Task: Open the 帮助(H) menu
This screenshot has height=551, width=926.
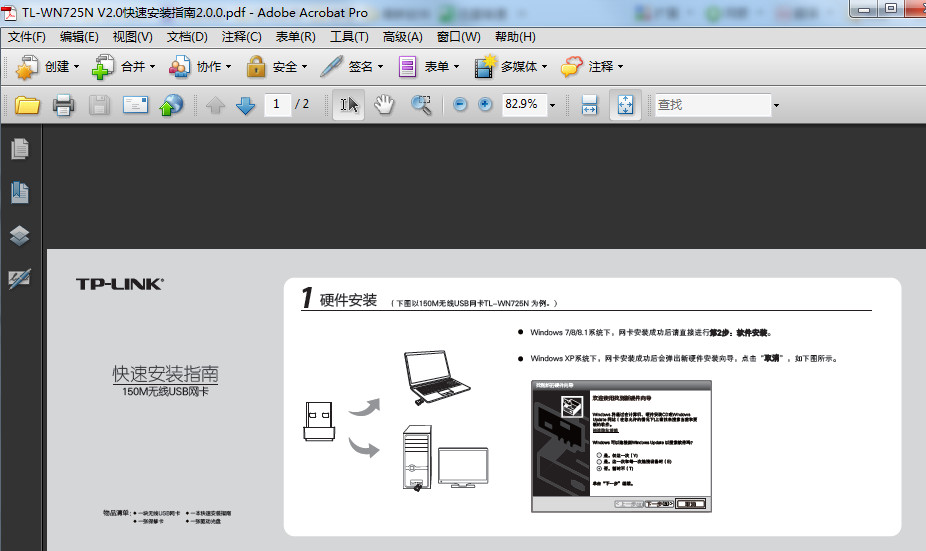Action: point(515,37)
